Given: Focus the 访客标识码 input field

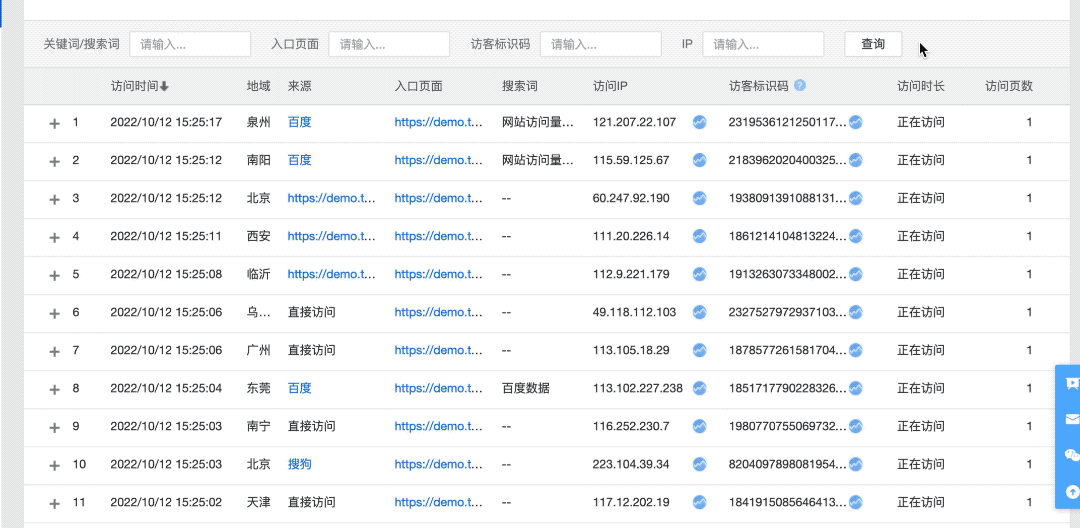Looking at the screenshot, I should (601, 44).
